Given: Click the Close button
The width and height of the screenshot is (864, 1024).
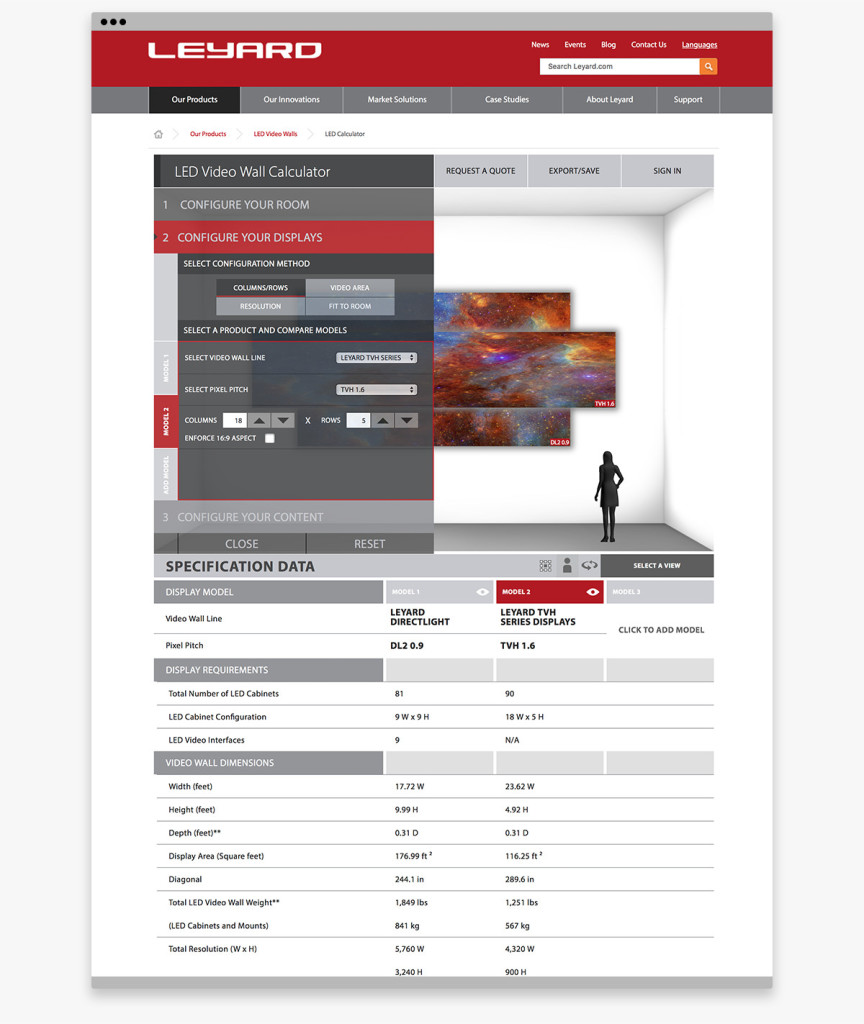Looking at the screenshot, I should [x=242, y=544].
